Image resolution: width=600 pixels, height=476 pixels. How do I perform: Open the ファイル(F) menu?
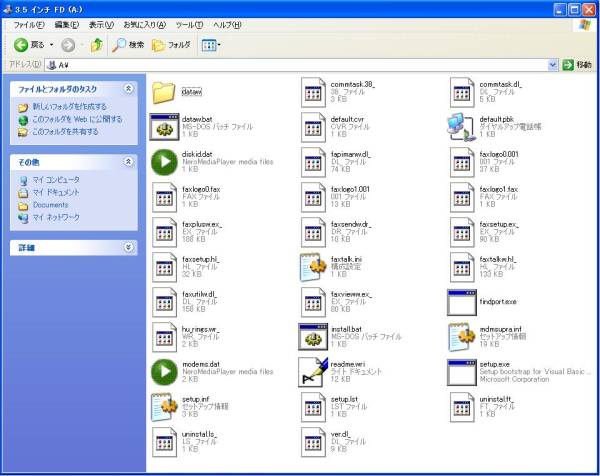[28, 24]
